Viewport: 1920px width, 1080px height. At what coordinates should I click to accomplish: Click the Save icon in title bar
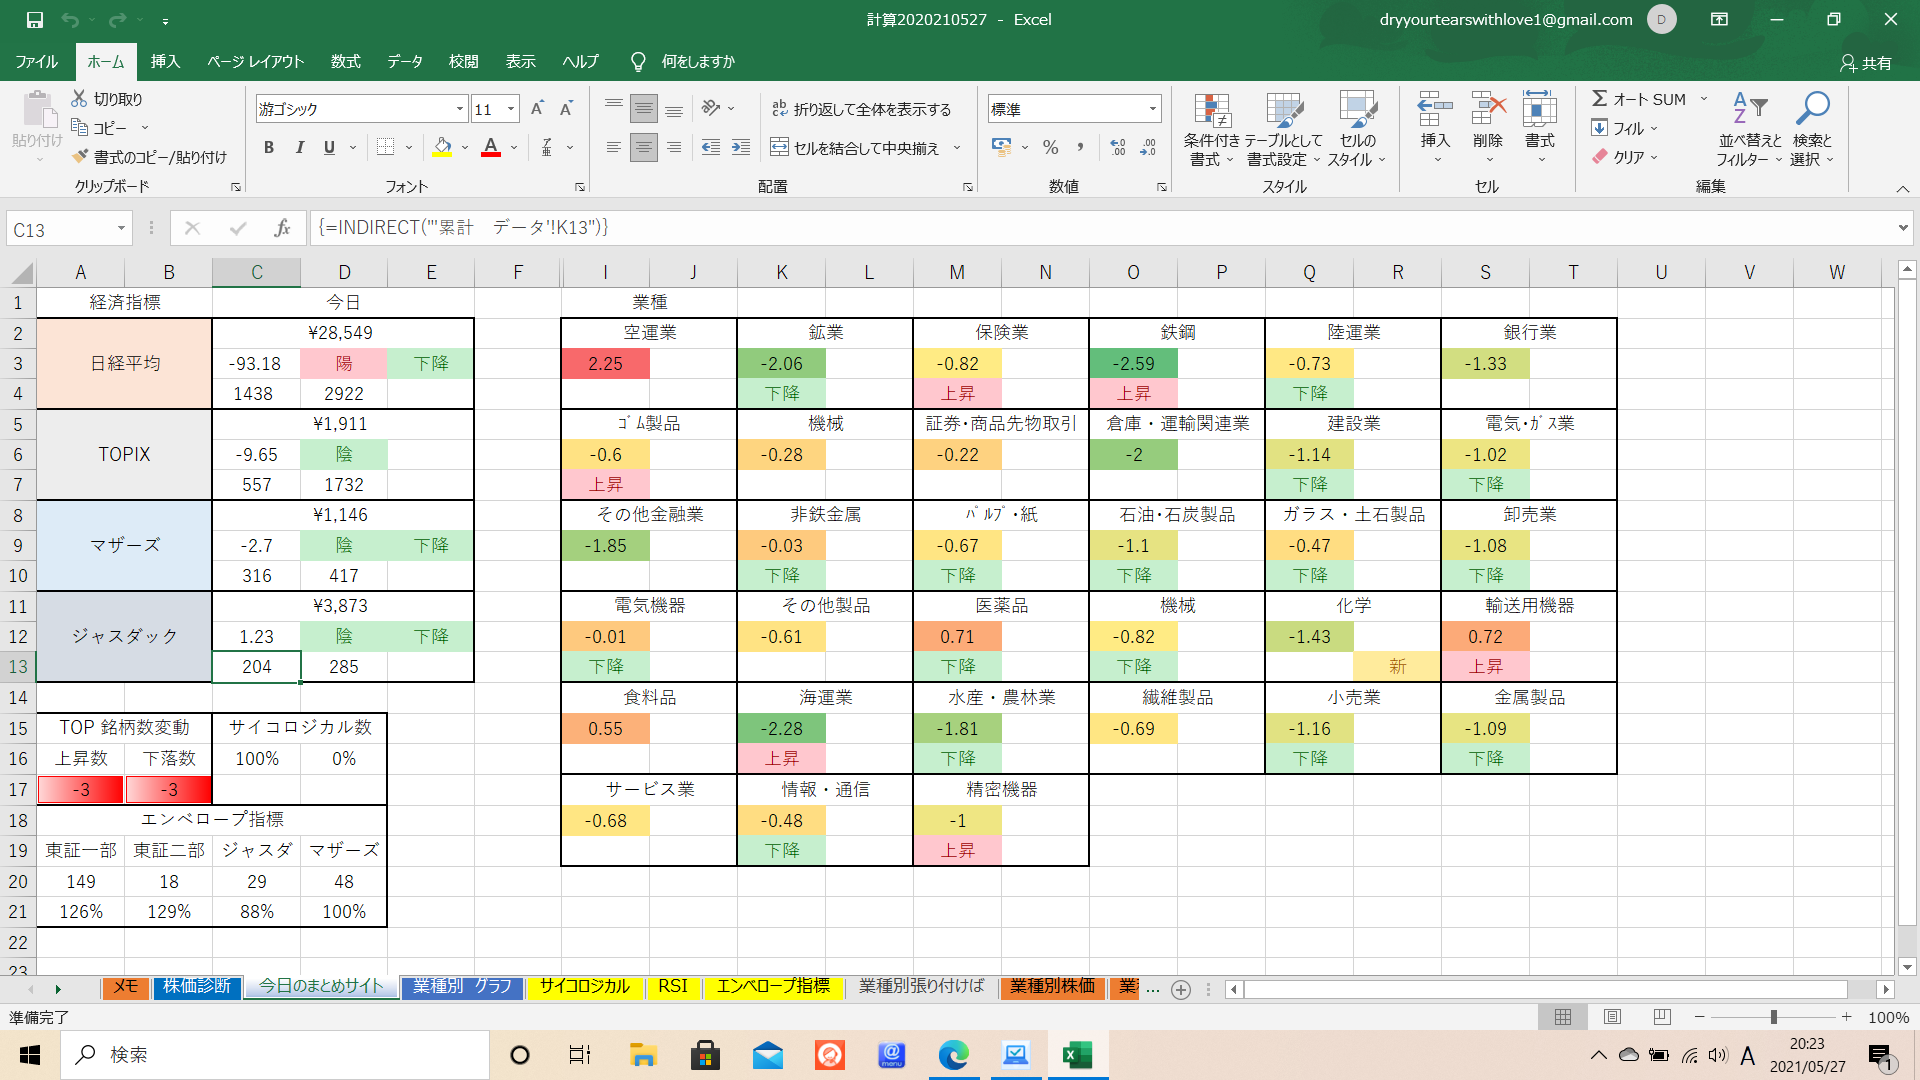(x=34, y=19)
